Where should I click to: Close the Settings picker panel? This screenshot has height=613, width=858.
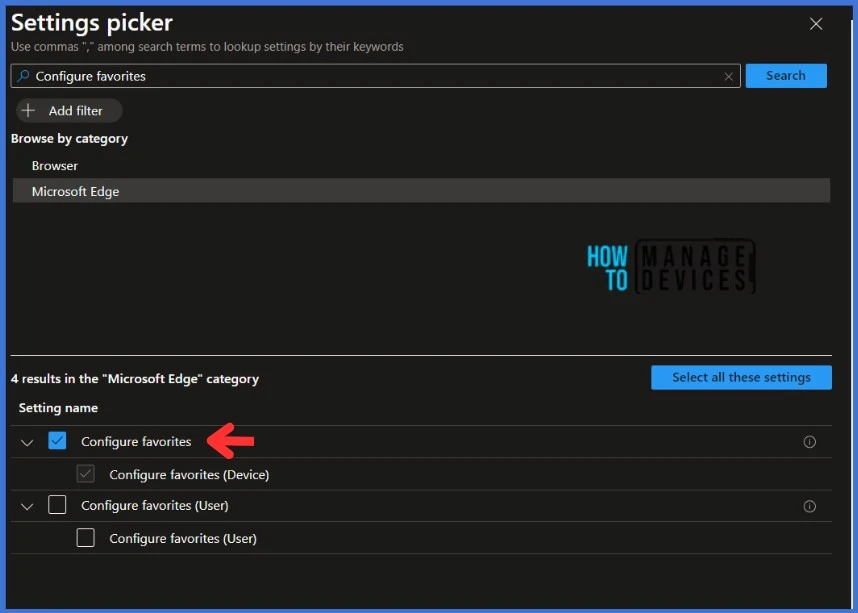pyautogui.click(x=816, y=24)
